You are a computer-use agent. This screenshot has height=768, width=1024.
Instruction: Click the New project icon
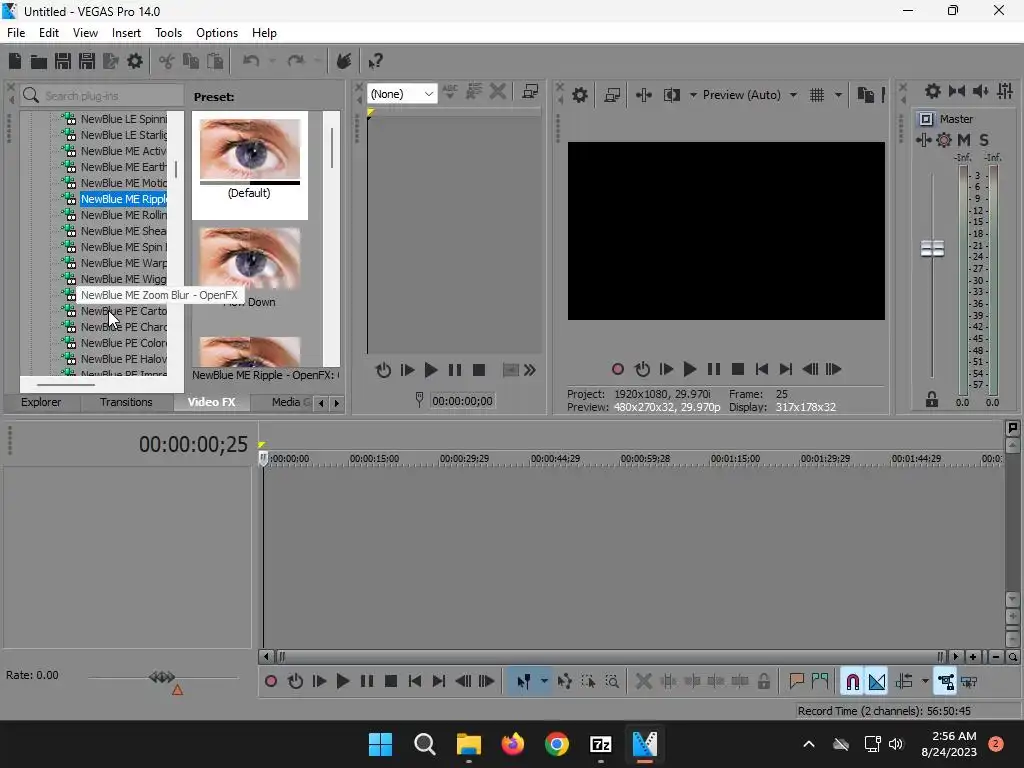(x=15, y=61)
